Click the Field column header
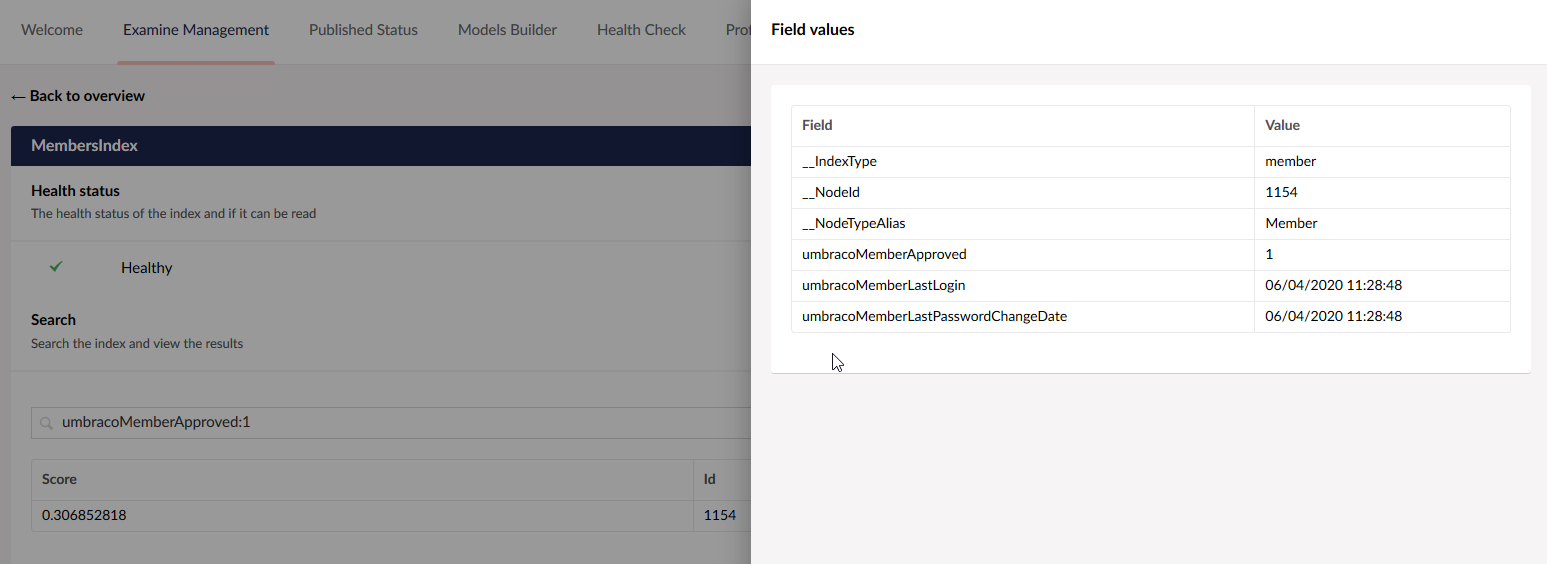 point(817,125)
